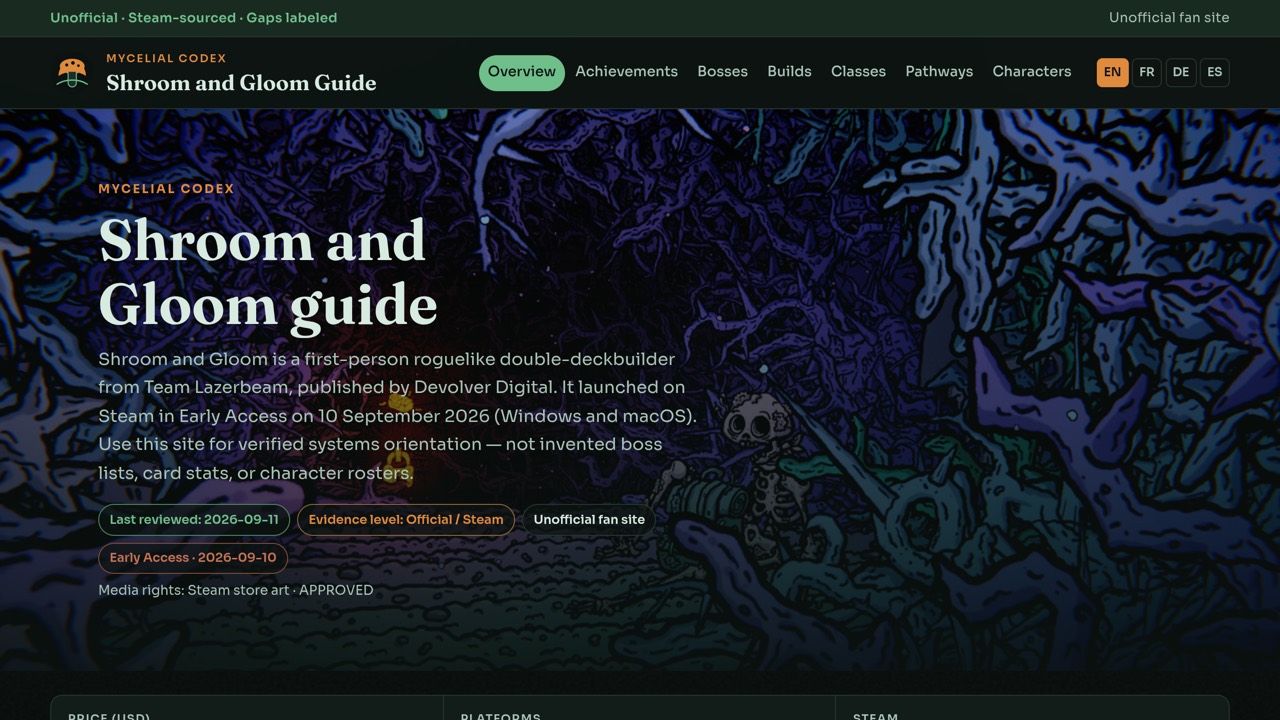Switch language to DE
This screenshot has height=720, width=1280.
coord(1181,72)
